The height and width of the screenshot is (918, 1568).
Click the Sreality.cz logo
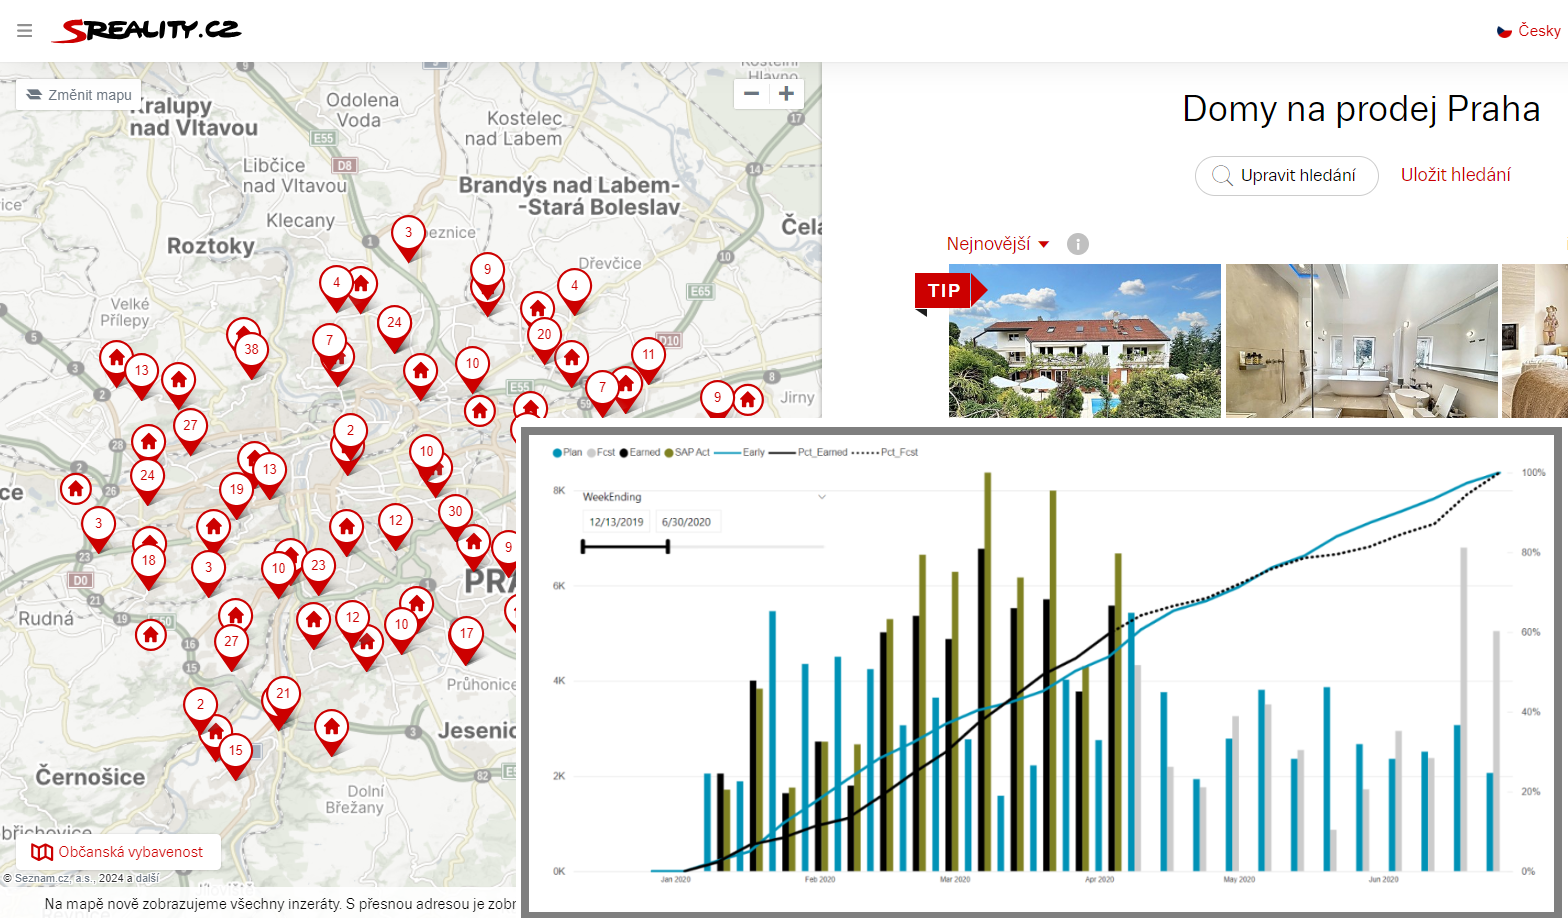point(147,31)
